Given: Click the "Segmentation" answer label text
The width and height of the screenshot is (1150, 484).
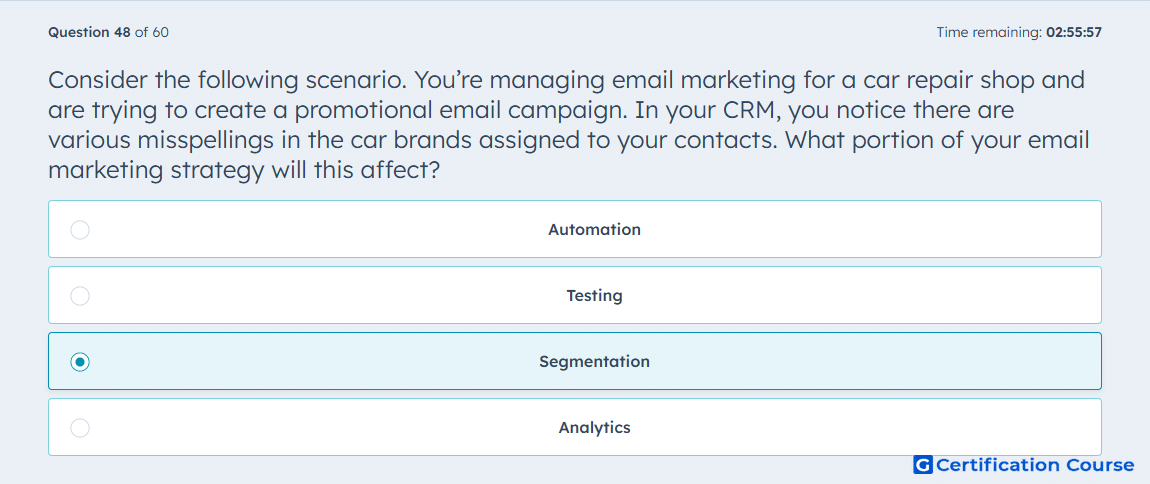Looking at the screenshot, I should pos(594,362).
